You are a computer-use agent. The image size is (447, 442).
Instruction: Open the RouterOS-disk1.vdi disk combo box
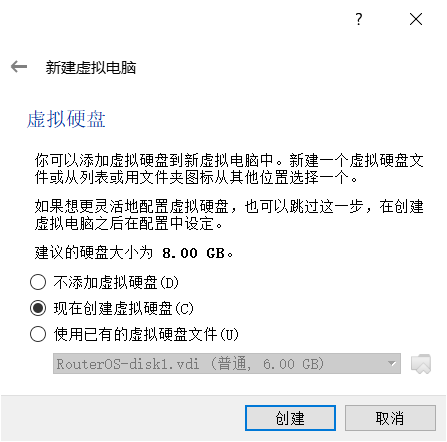coord(227,364)
